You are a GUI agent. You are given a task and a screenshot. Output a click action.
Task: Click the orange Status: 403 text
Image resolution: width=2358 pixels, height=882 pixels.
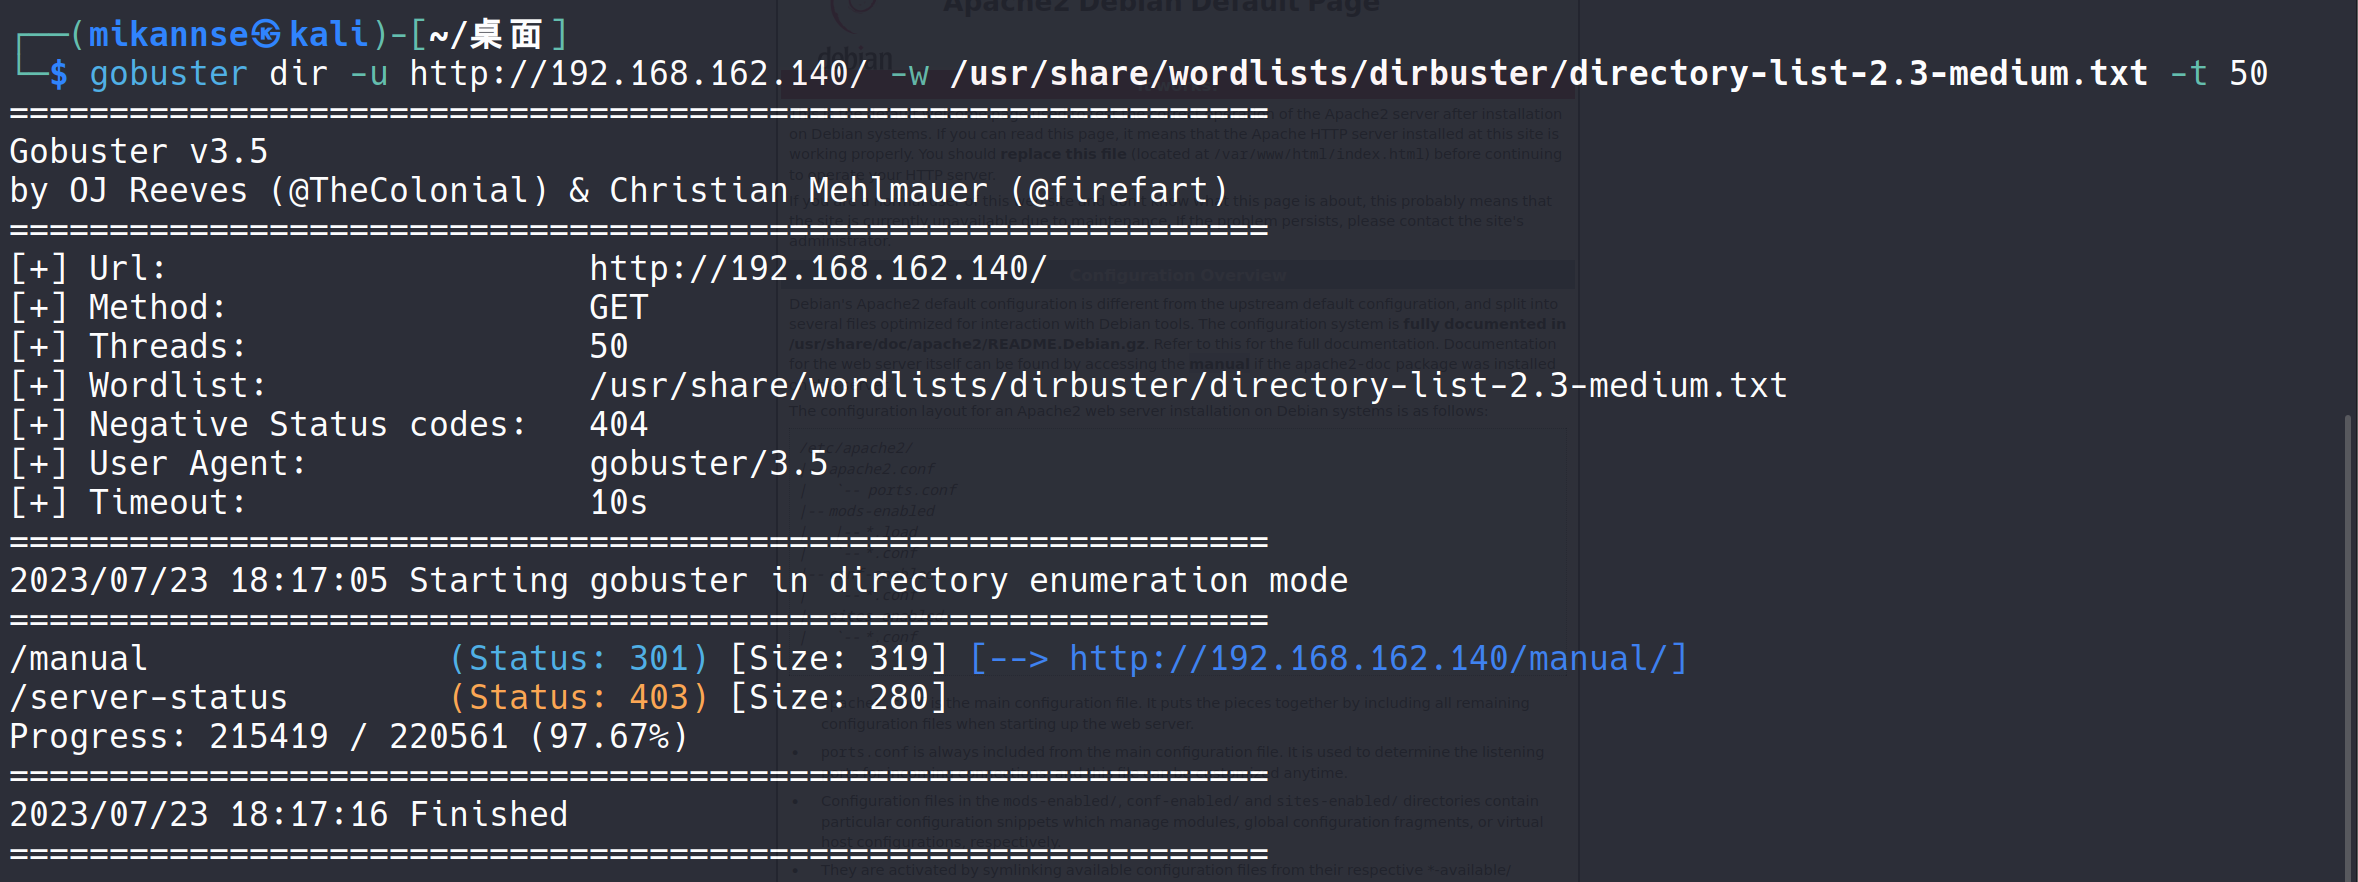[x=578, y=698]
